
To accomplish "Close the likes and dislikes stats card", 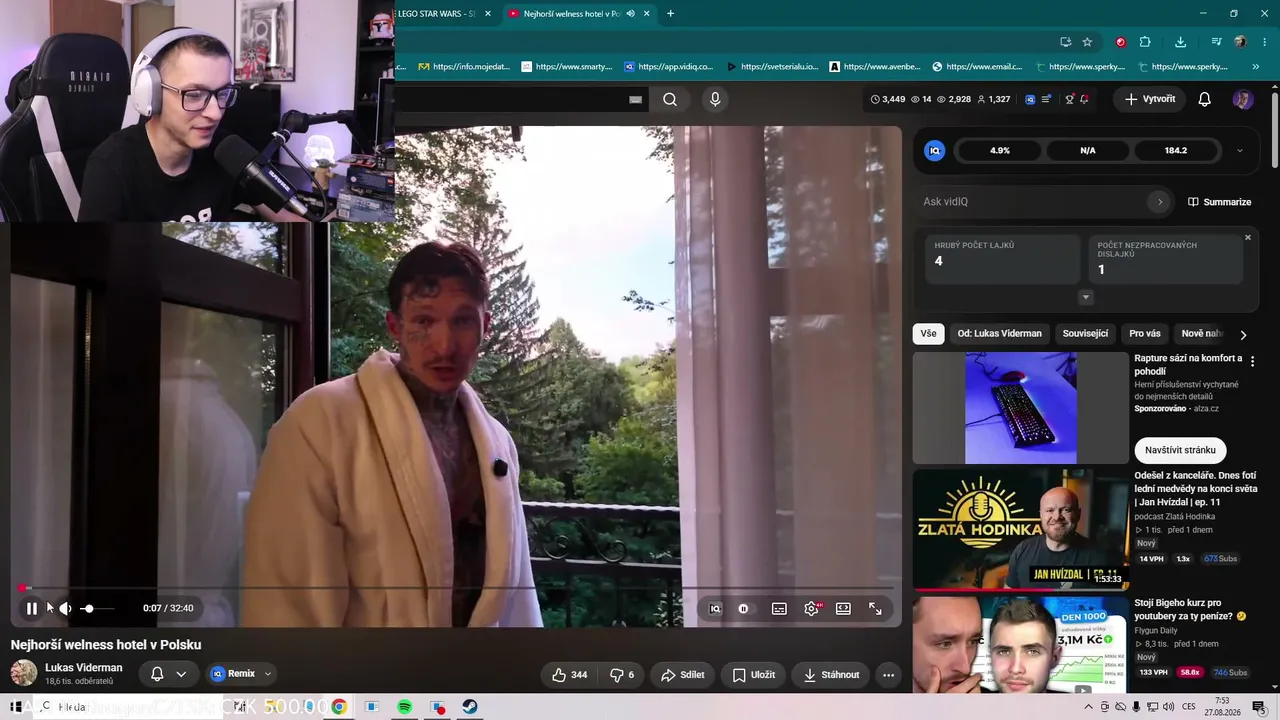I will point(1248,237).
